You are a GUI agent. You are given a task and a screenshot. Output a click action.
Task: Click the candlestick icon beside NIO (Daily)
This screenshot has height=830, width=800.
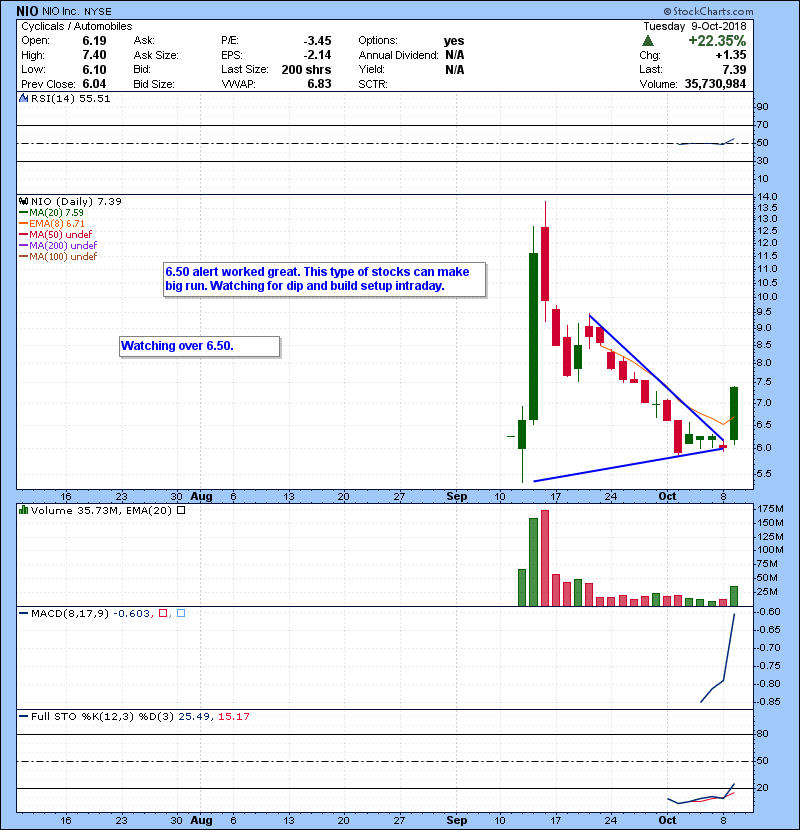point(24,201)
